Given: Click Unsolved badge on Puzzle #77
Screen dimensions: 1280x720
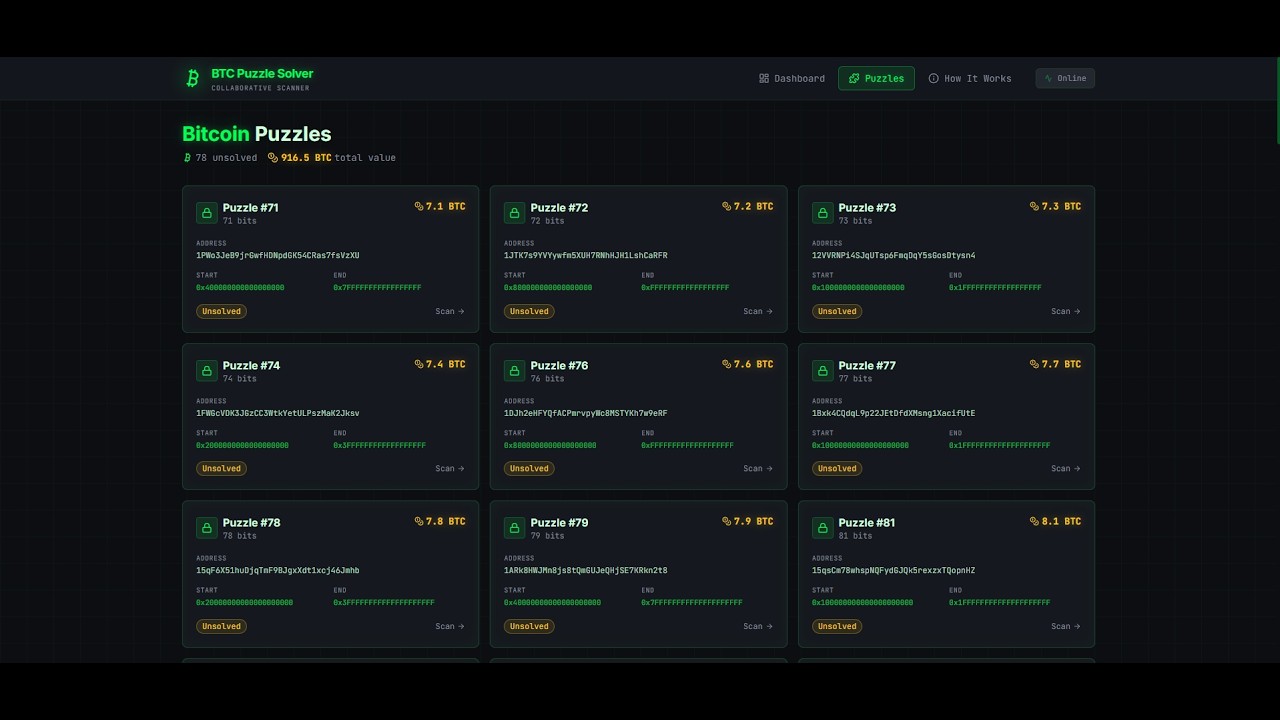Looking at the screenshot, I should pyautogui.click(x=837, y=468).
